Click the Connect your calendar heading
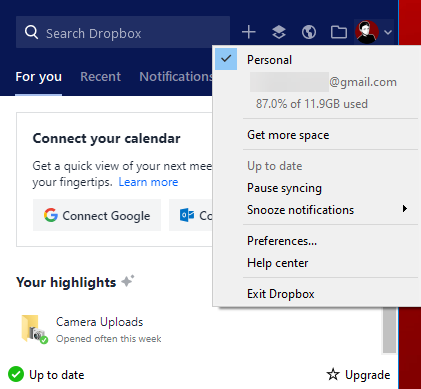The width and height of the screenshot is (421, 389). click(x=106, y=138)
